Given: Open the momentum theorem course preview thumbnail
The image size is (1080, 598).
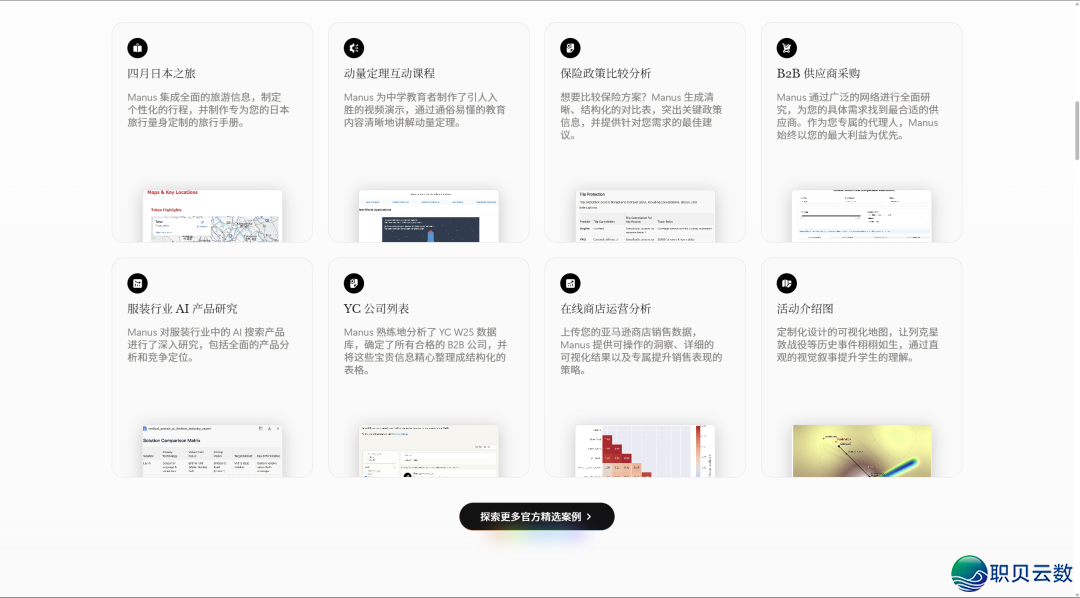Looking at the screenshot, I should pos(428,216).
